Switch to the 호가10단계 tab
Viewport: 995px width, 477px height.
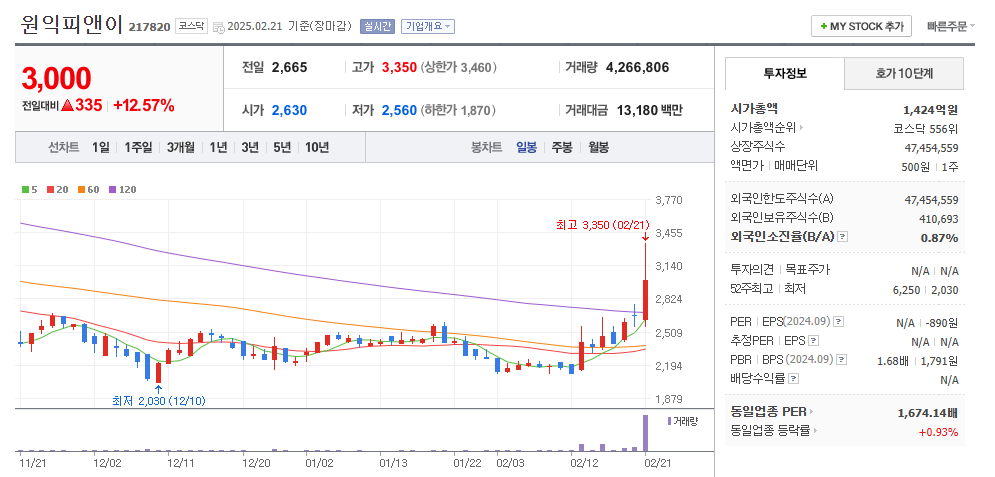tap(904, 74)
